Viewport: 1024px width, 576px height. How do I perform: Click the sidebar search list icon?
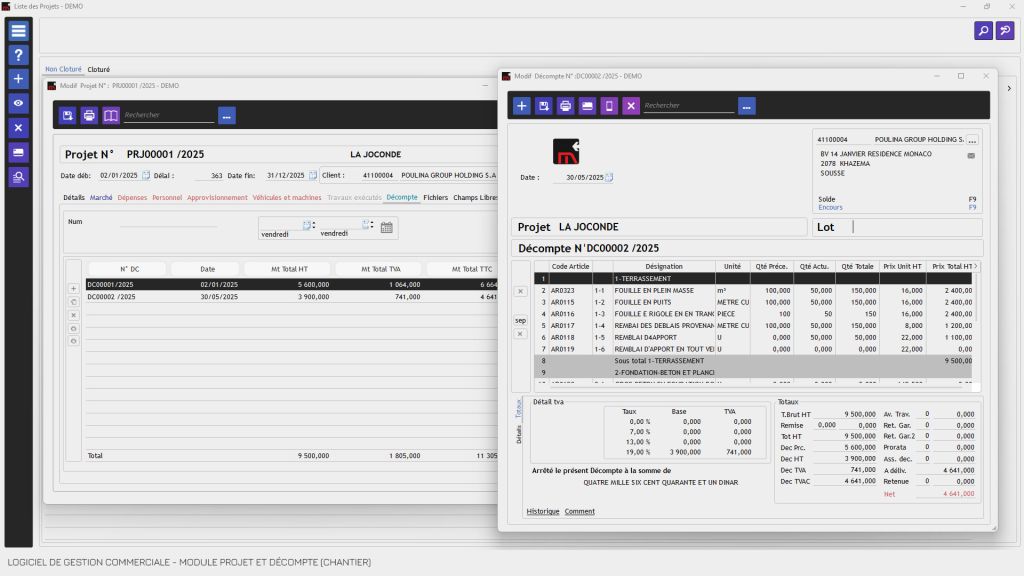18,177
